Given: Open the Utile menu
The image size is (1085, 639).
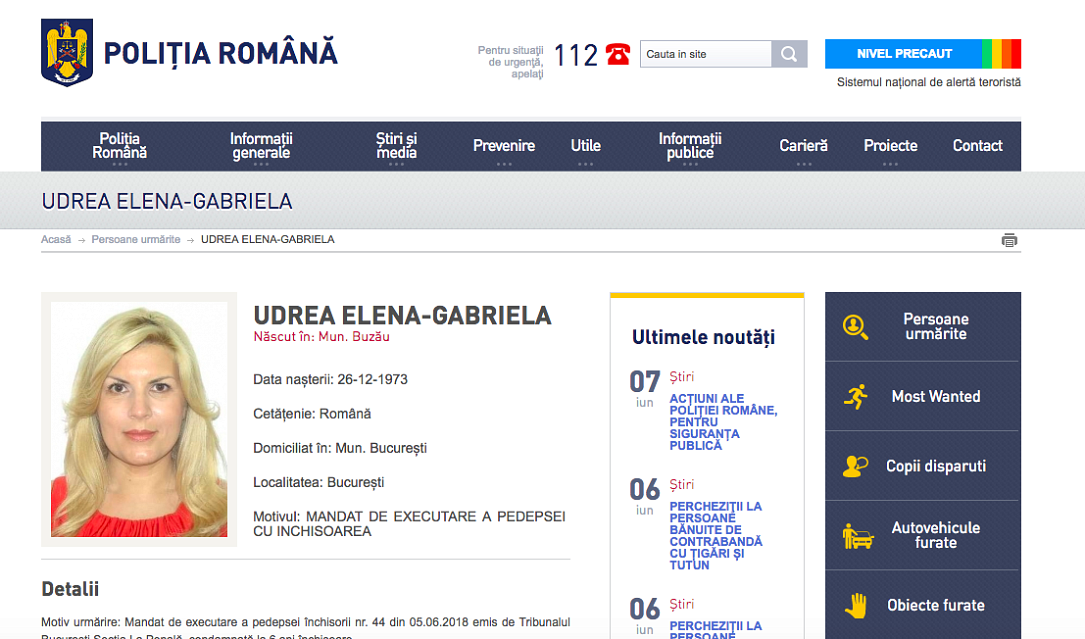Looking at the screenshot, I should coord(585,146).
